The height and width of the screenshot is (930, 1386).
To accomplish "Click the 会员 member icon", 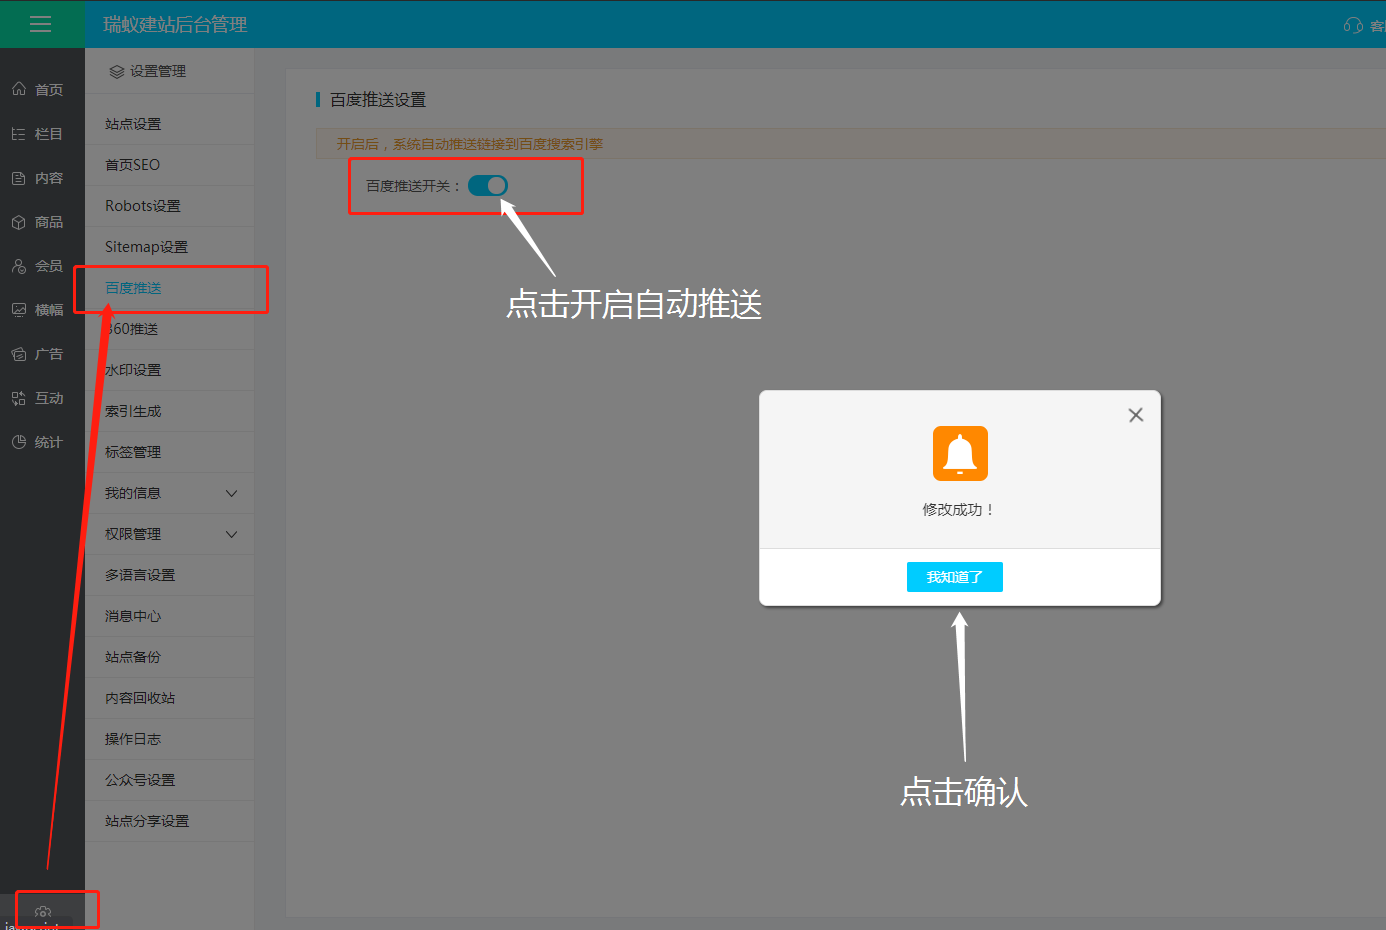I will tap(19, 266).
